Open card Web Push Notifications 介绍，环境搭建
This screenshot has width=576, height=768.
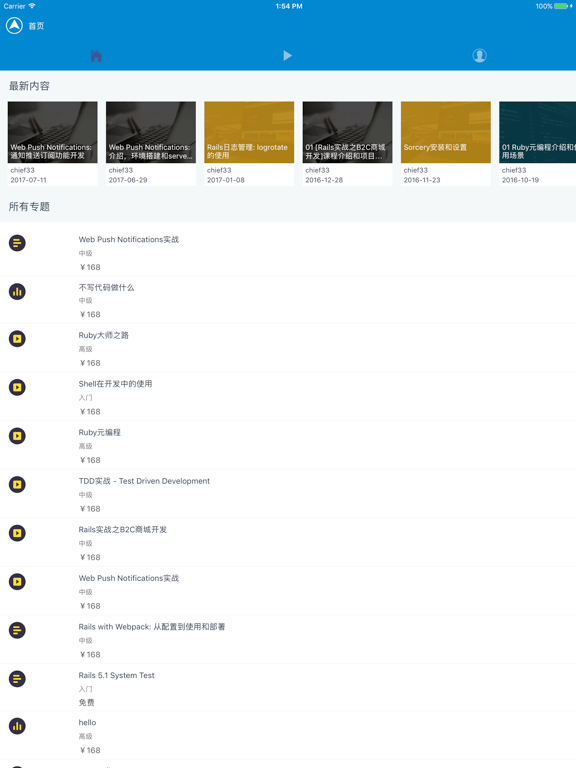(151, 144)
